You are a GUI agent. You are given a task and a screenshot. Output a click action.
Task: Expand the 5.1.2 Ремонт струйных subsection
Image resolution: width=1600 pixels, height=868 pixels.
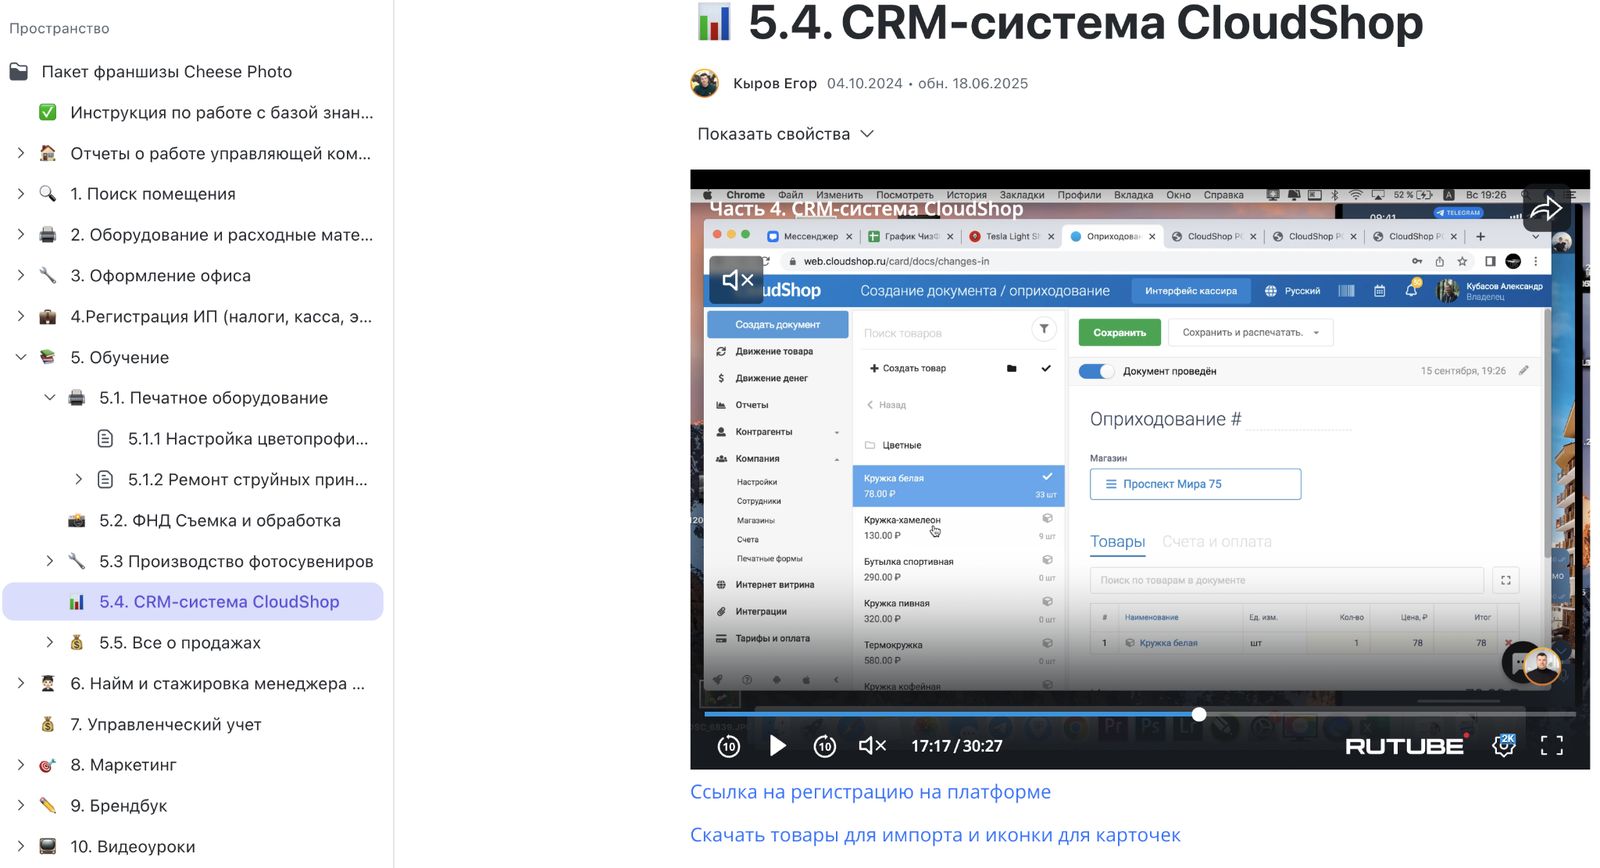78,480
